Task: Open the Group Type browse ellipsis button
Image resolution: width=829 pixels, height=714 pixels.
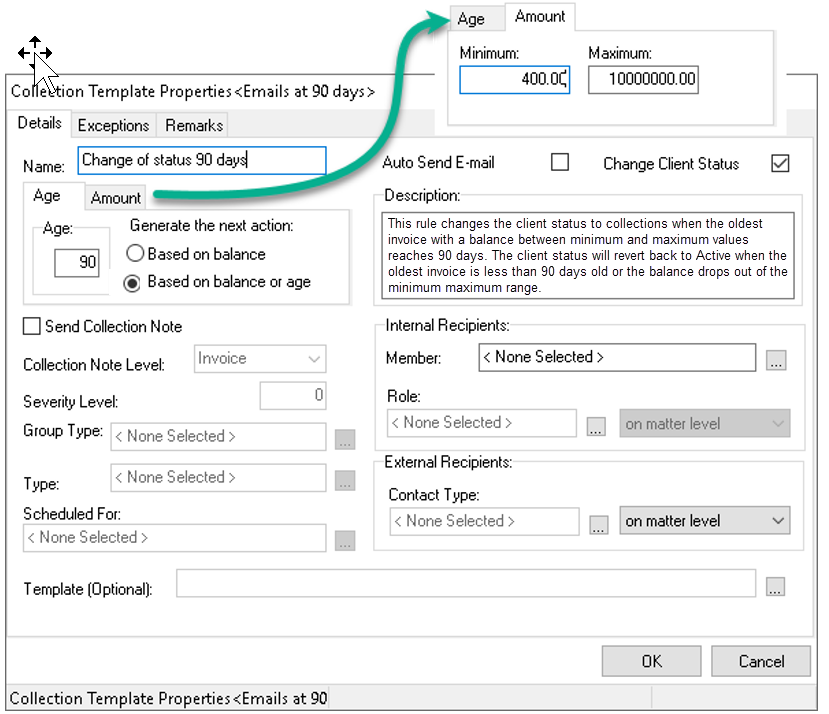Action: [x=345, y=439]
